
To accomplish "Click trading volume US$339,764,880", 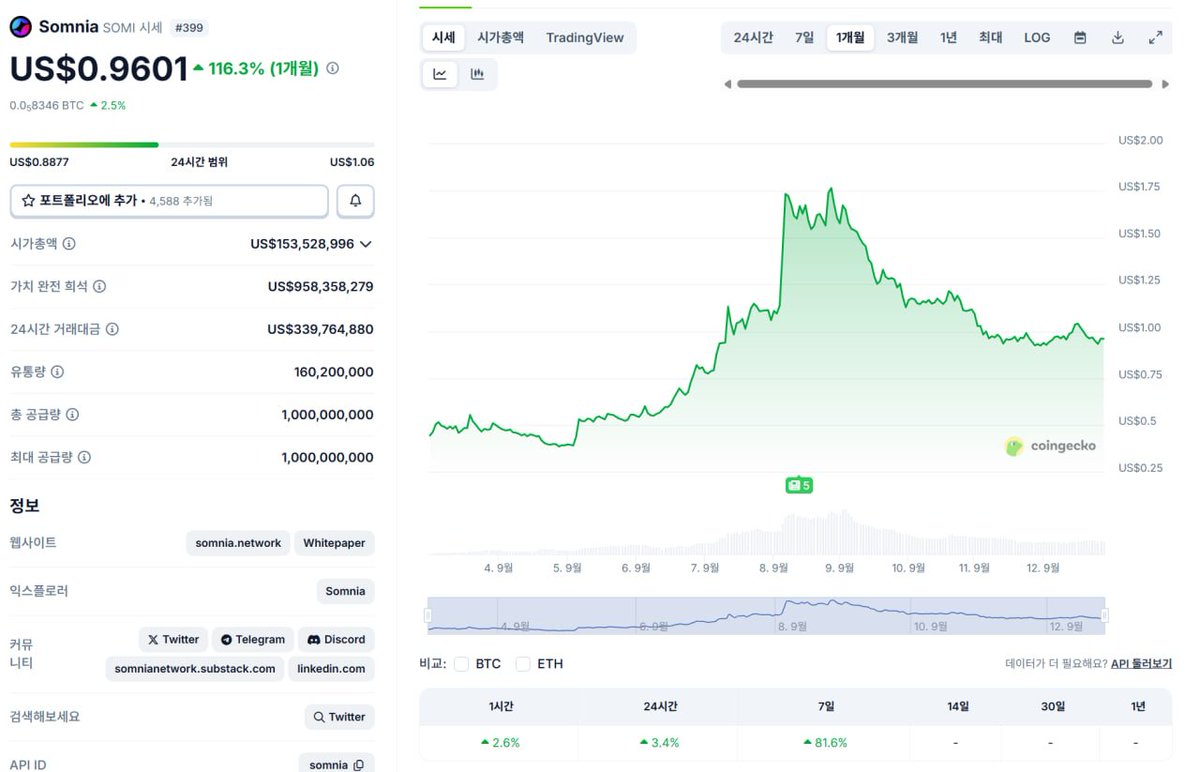I will 321,329.
